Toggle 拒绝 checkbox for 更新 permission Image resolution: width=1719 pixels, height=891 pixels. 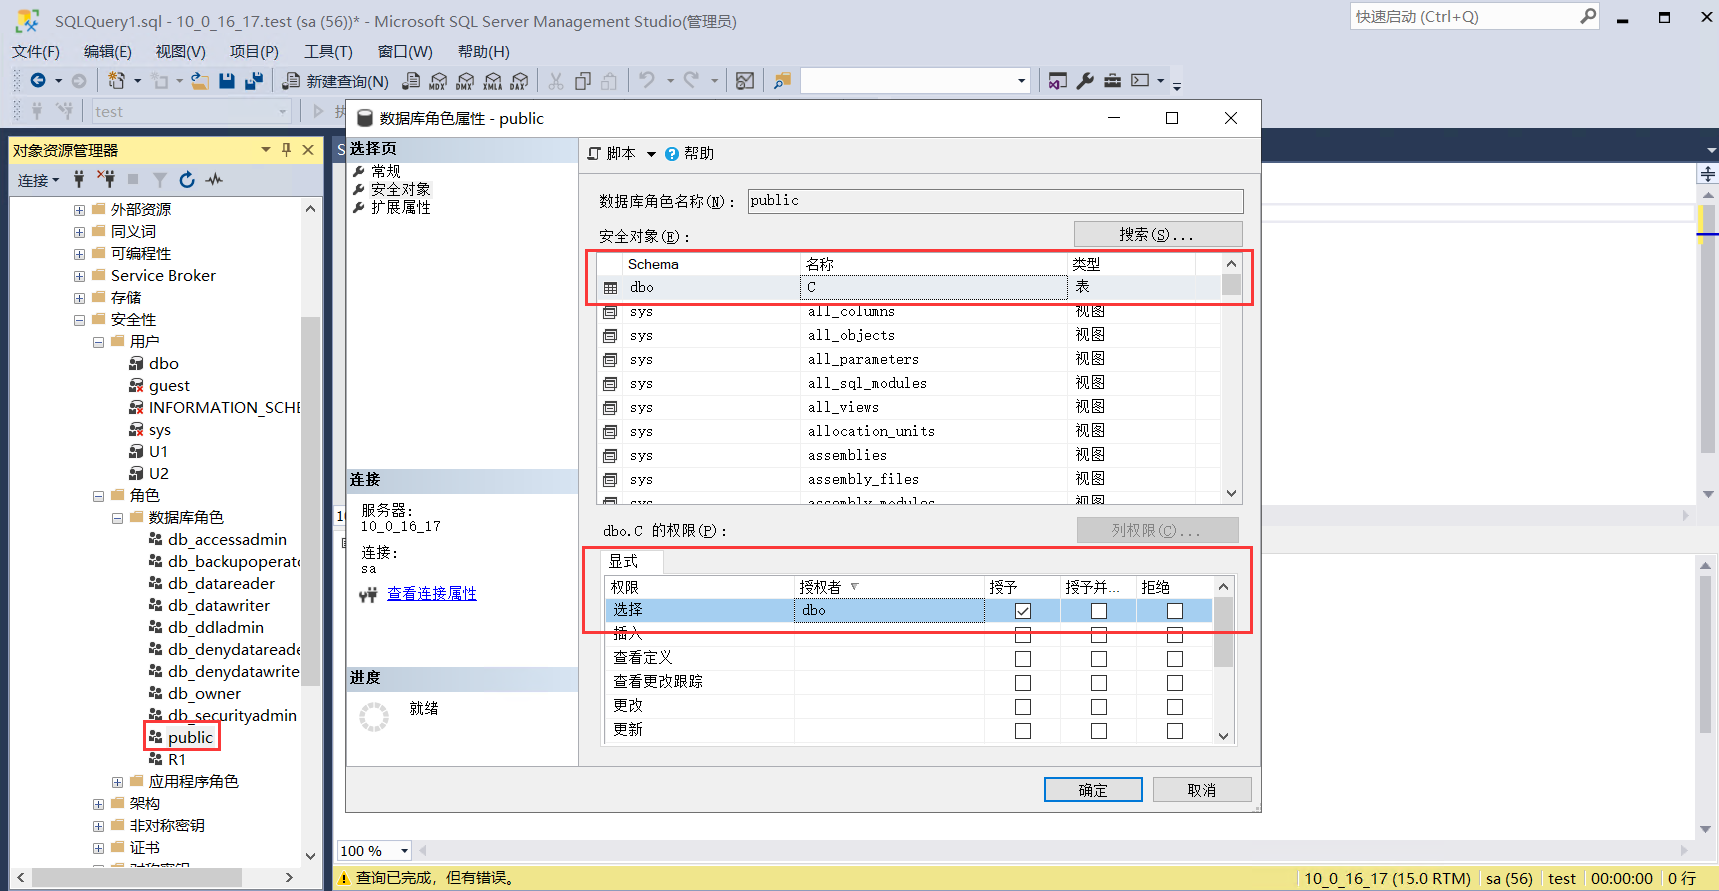[x=1175, y=731]
